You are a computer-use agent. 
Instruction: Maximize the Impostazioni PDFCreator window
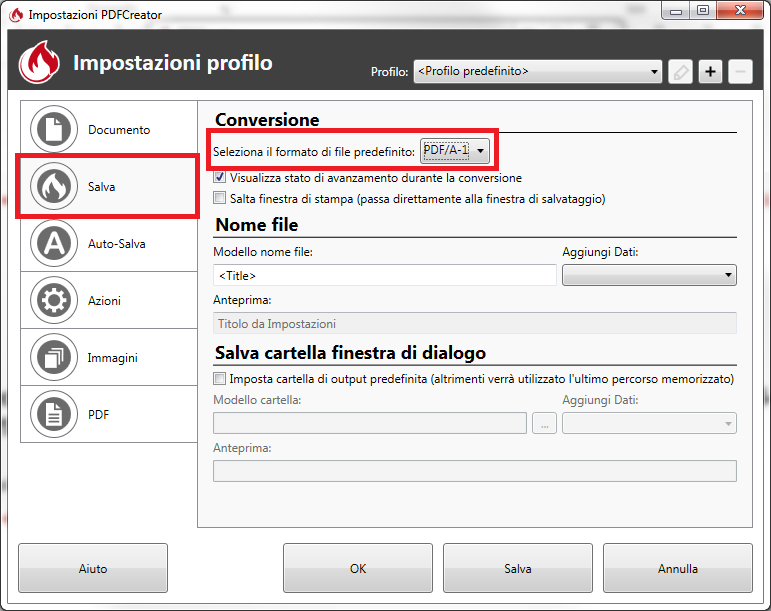click(703, 11)
